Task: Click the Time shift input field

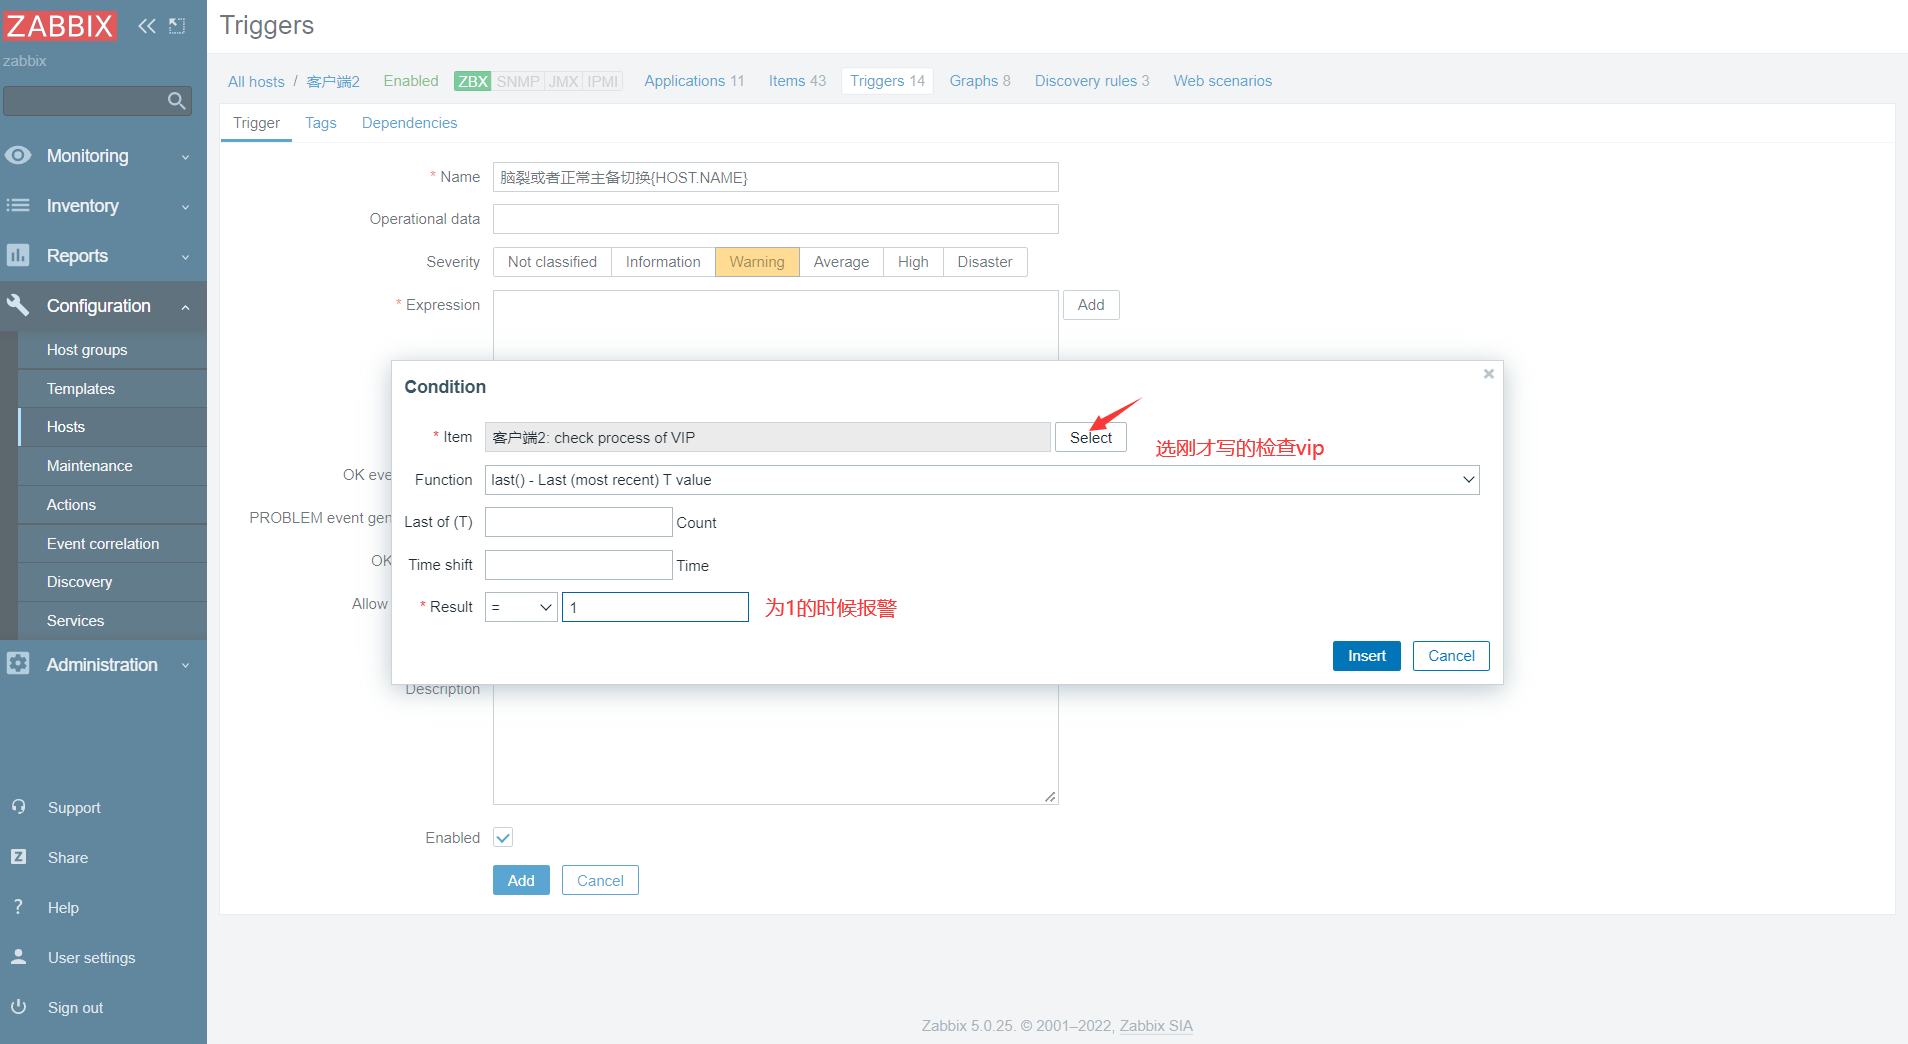Action: click(578, 565)
